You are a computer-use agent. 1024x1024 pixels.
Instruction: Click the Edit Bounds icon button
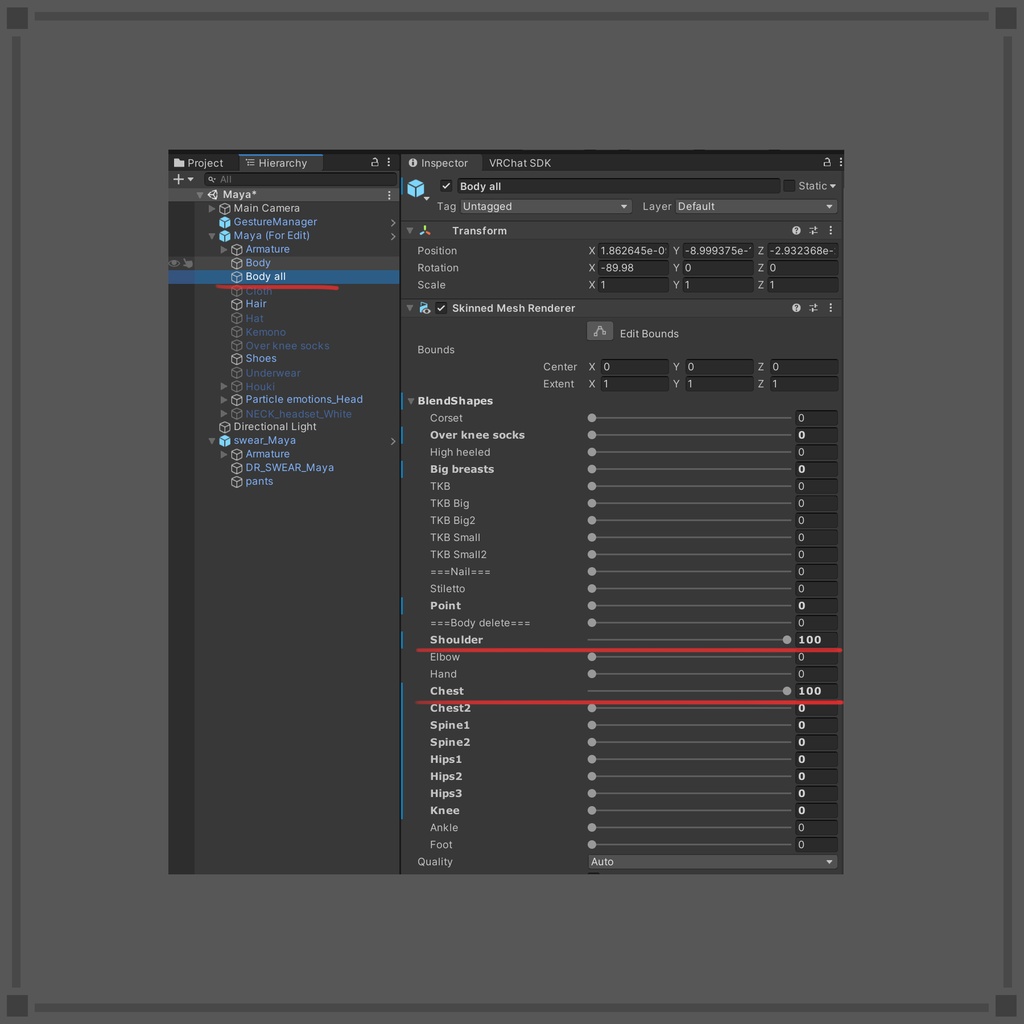click(x=600, y=332)
